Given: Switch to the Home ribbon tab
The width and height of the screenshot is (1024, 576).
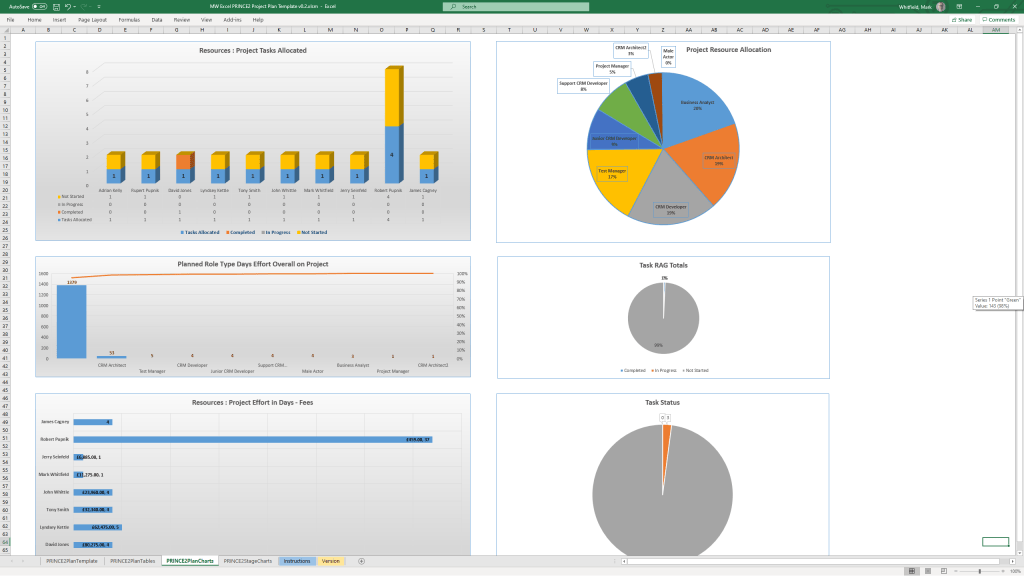Looking at the screenshot, I should [x=34, y=20].
